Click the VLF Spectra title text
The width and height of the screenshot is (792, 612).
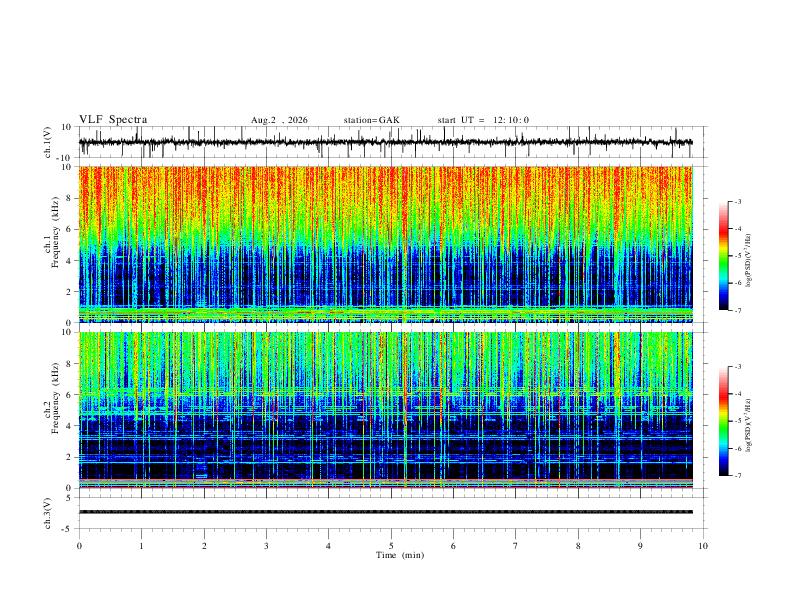coord(113,120)
